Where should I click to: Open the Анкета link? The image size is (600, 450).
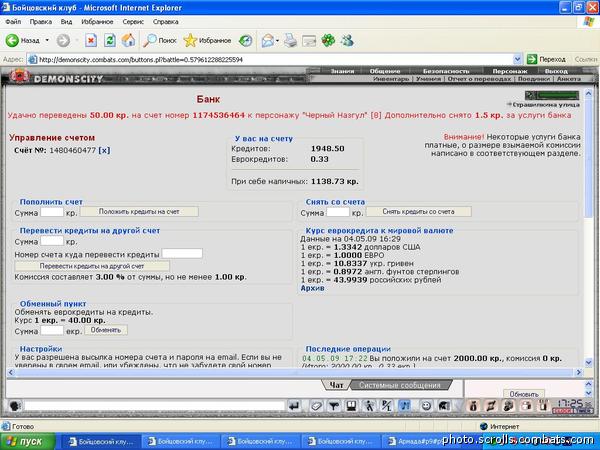pyautogui.click(x=569, y=79)
